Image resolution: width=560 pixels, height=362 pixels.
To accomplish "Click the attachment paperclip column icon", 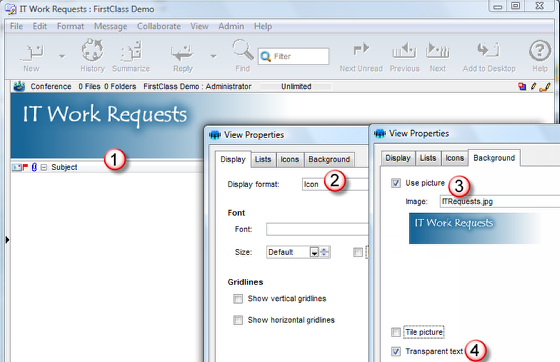I will (34, 167).
